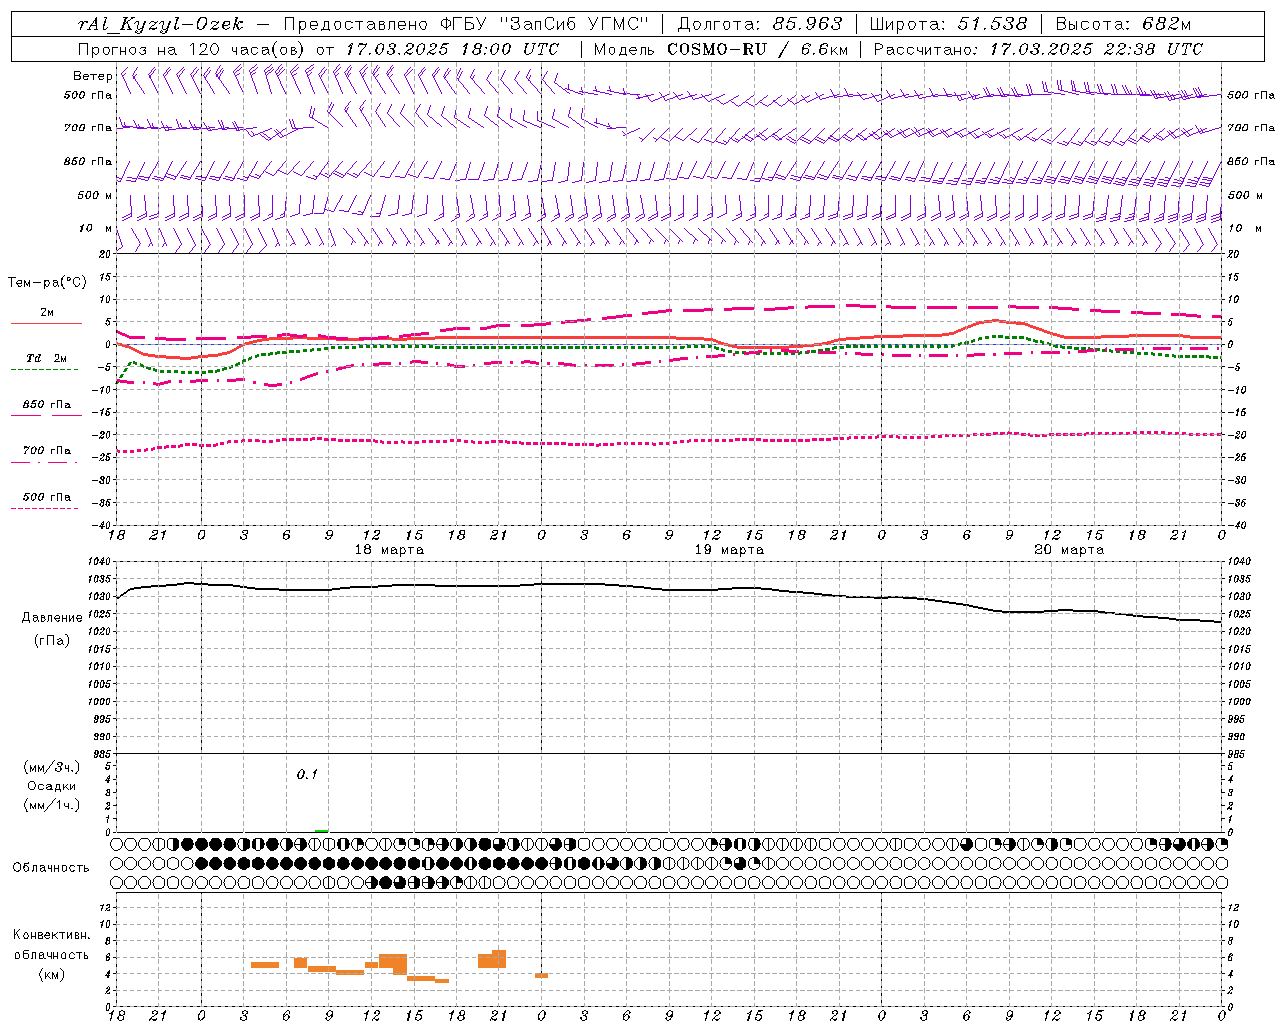Click the '(мм/3ч.)' precipitation unit label
The image size is (1280, 1024).
tap(52, 768)
